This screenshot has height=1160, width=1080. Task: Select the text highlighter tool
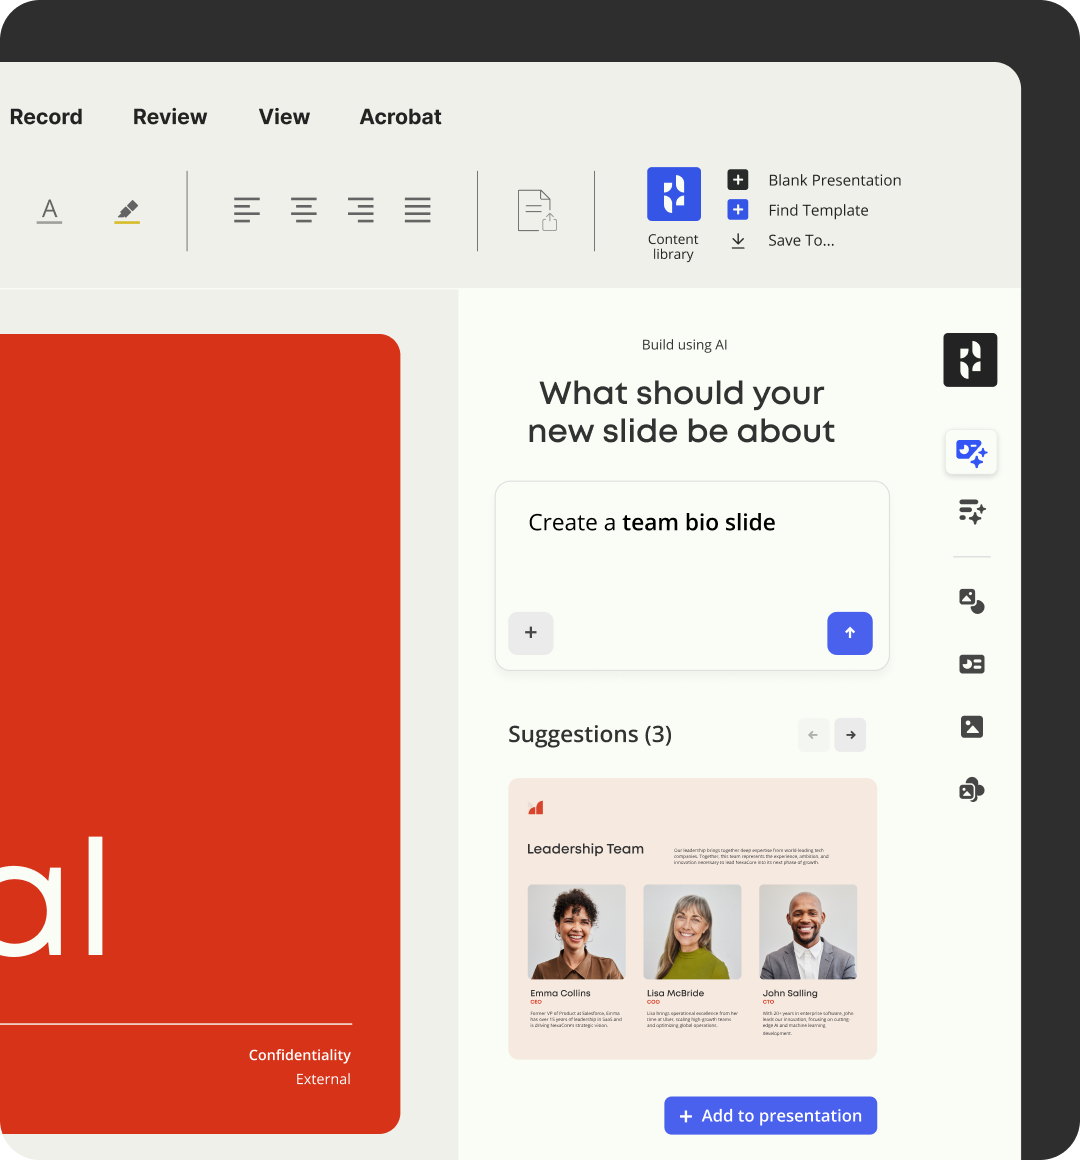(x=127, y=211)
